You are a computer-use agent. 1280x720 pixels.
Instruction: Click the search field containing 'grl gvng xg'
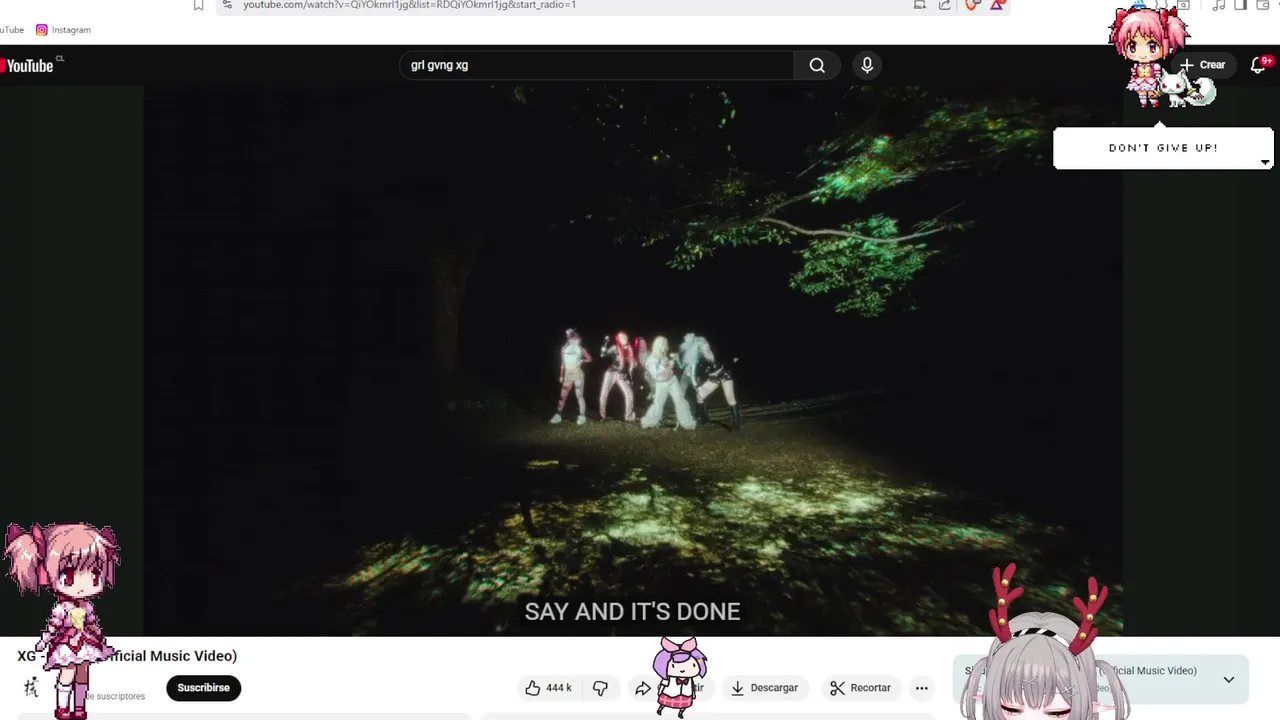[x=596, y=65]
